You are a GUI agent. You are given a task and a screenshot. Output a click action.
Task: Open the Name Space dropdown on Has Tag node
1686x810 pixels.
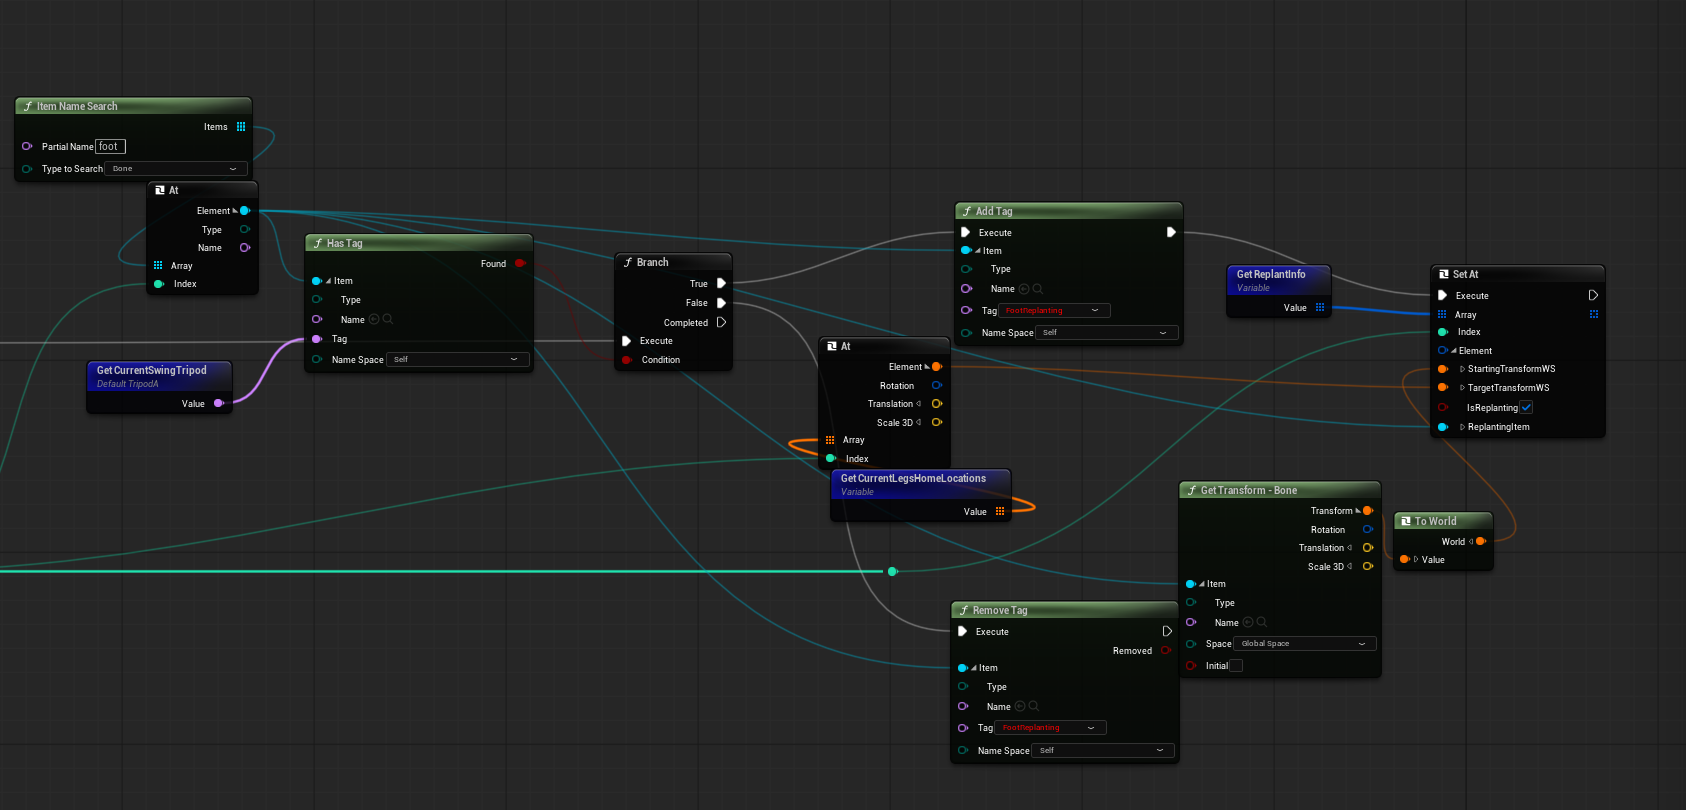pos(457,359)
